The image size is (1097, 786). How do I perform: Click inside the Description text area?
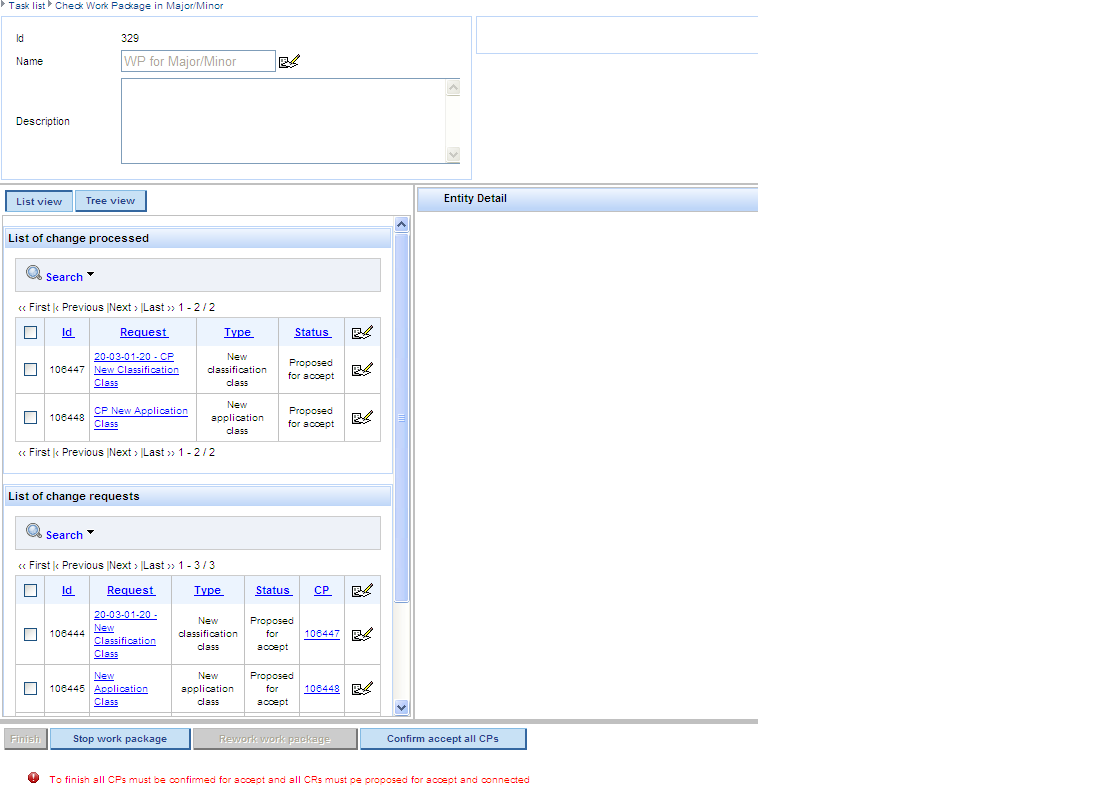pos(283,121)
